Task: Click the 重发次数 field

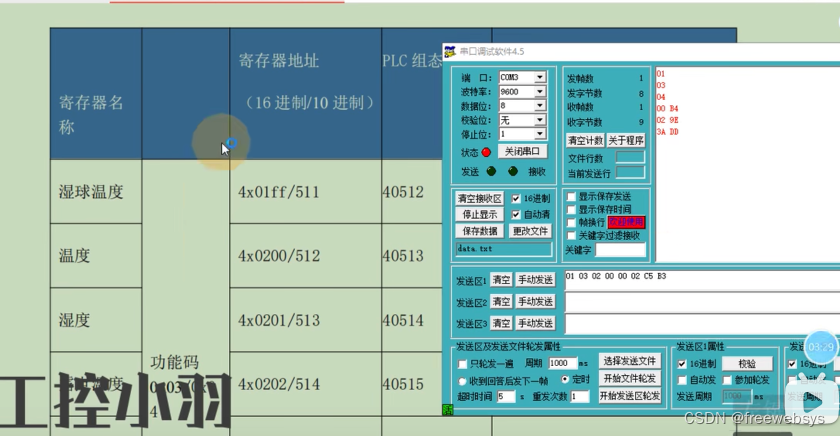Action: (x=580, y=397)
